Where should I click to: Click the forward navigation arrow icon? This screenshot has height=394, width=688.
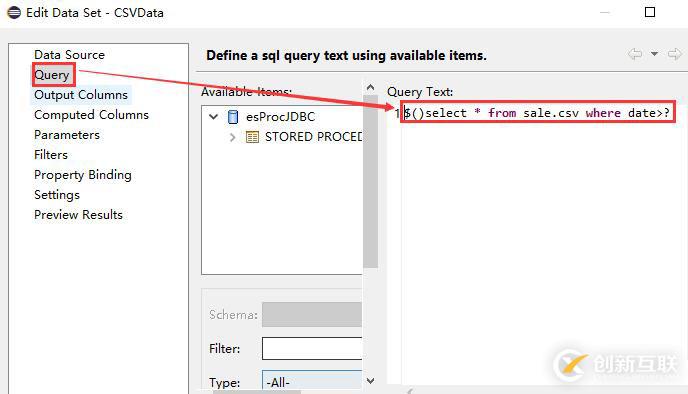pyautogui.click(x=674, y=54)
